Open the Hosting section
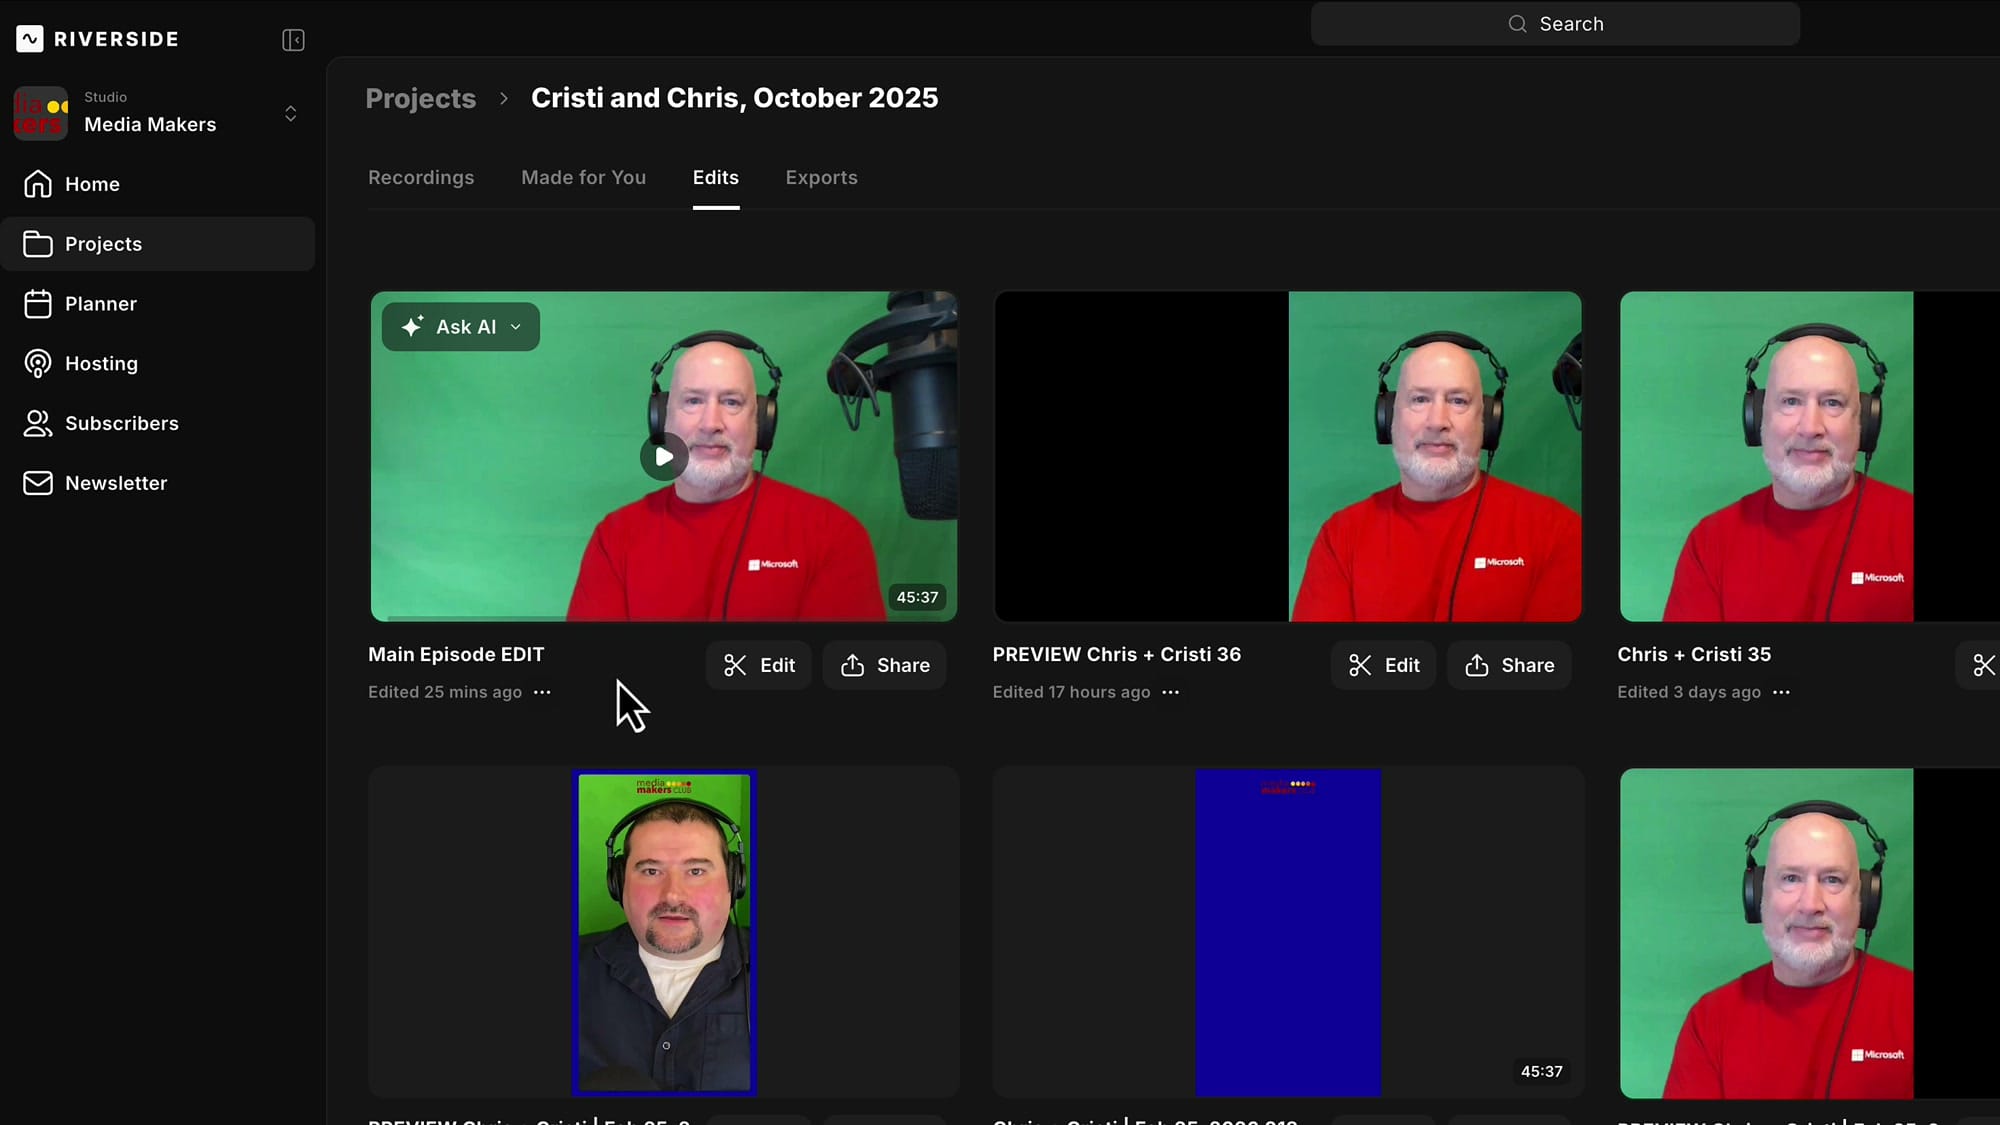The width and height of the screenshot is (2000, 1125). click(x=158, y=364)
